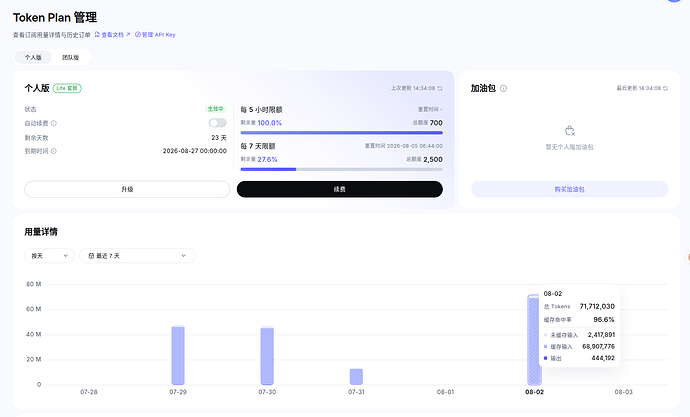Viewport: 690px width, 417px height.
Task: Click the info icon beside 自动续费
Action: tap(54, 124)
